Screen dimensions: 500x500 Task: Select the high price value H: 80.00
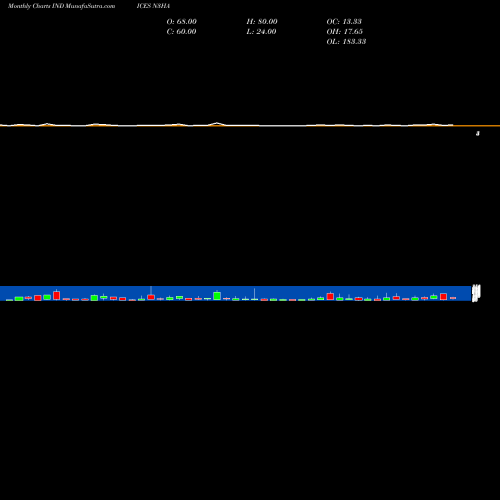tap(262, 21)
